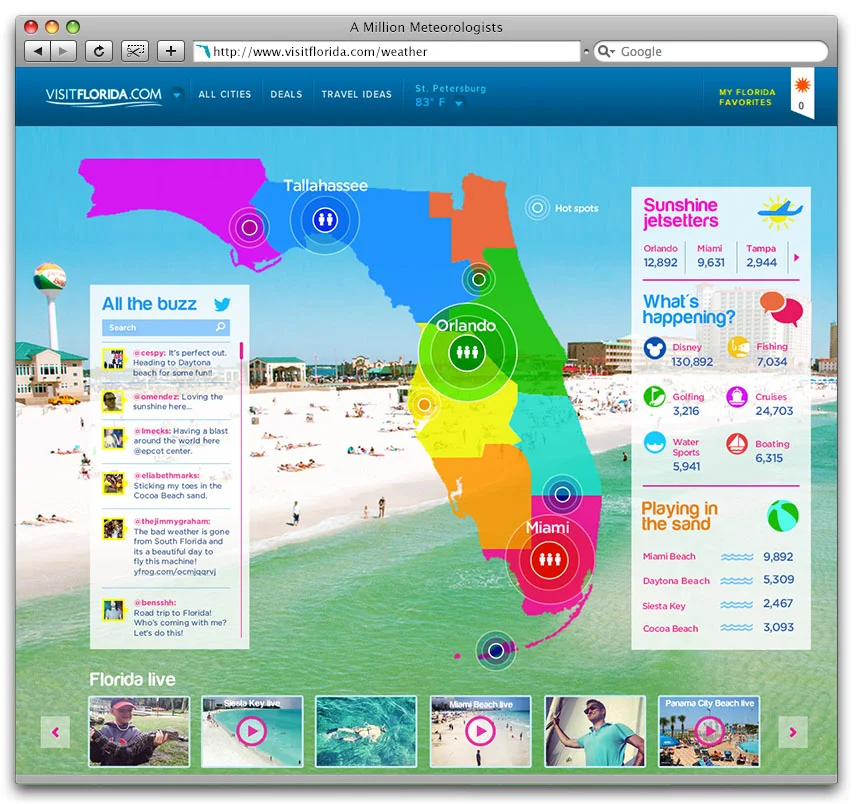Click the orange hotspot near Tampa

[424, 405]
